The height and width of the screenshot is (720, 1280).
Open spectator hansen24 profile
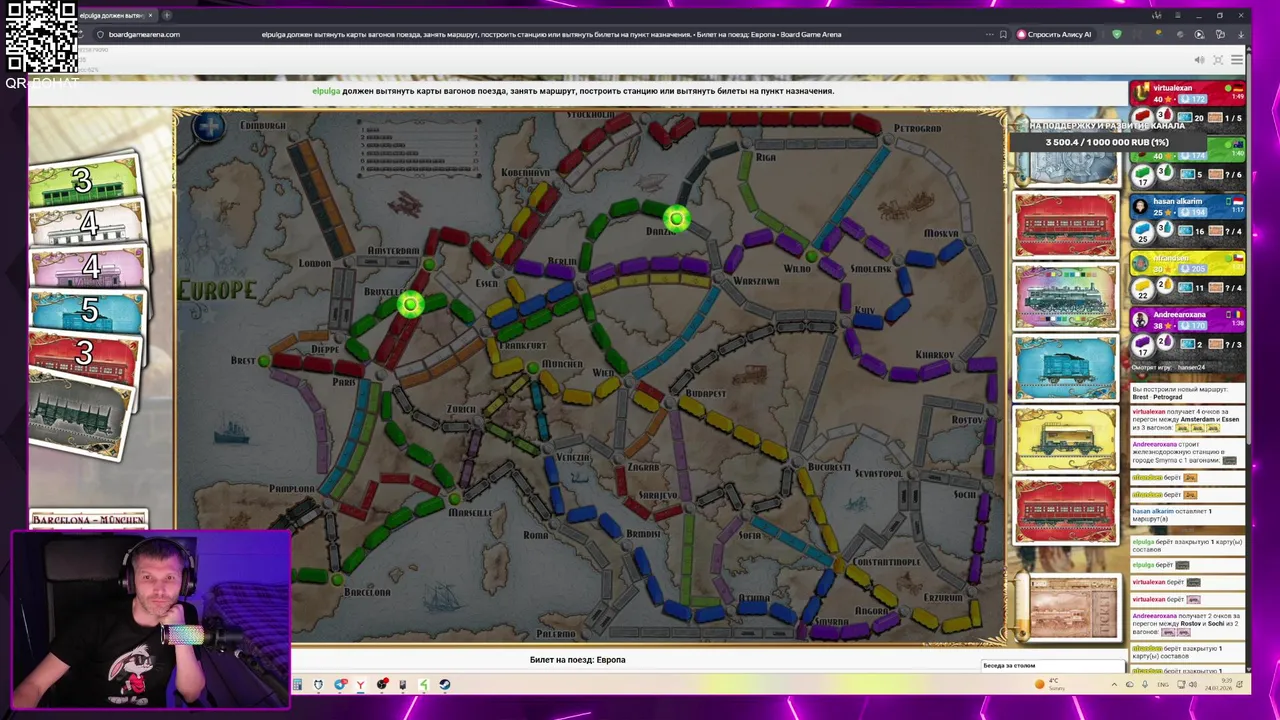coord(1191,367)
